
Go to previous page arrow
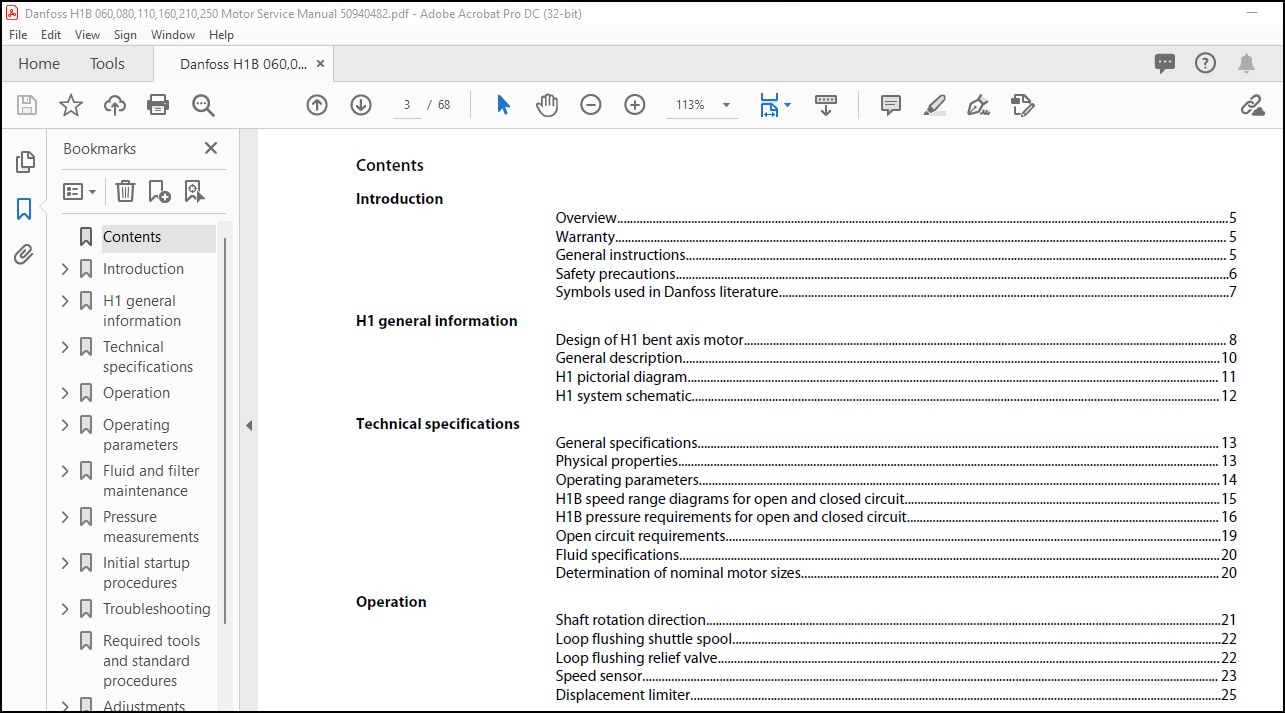coord(317,105)
